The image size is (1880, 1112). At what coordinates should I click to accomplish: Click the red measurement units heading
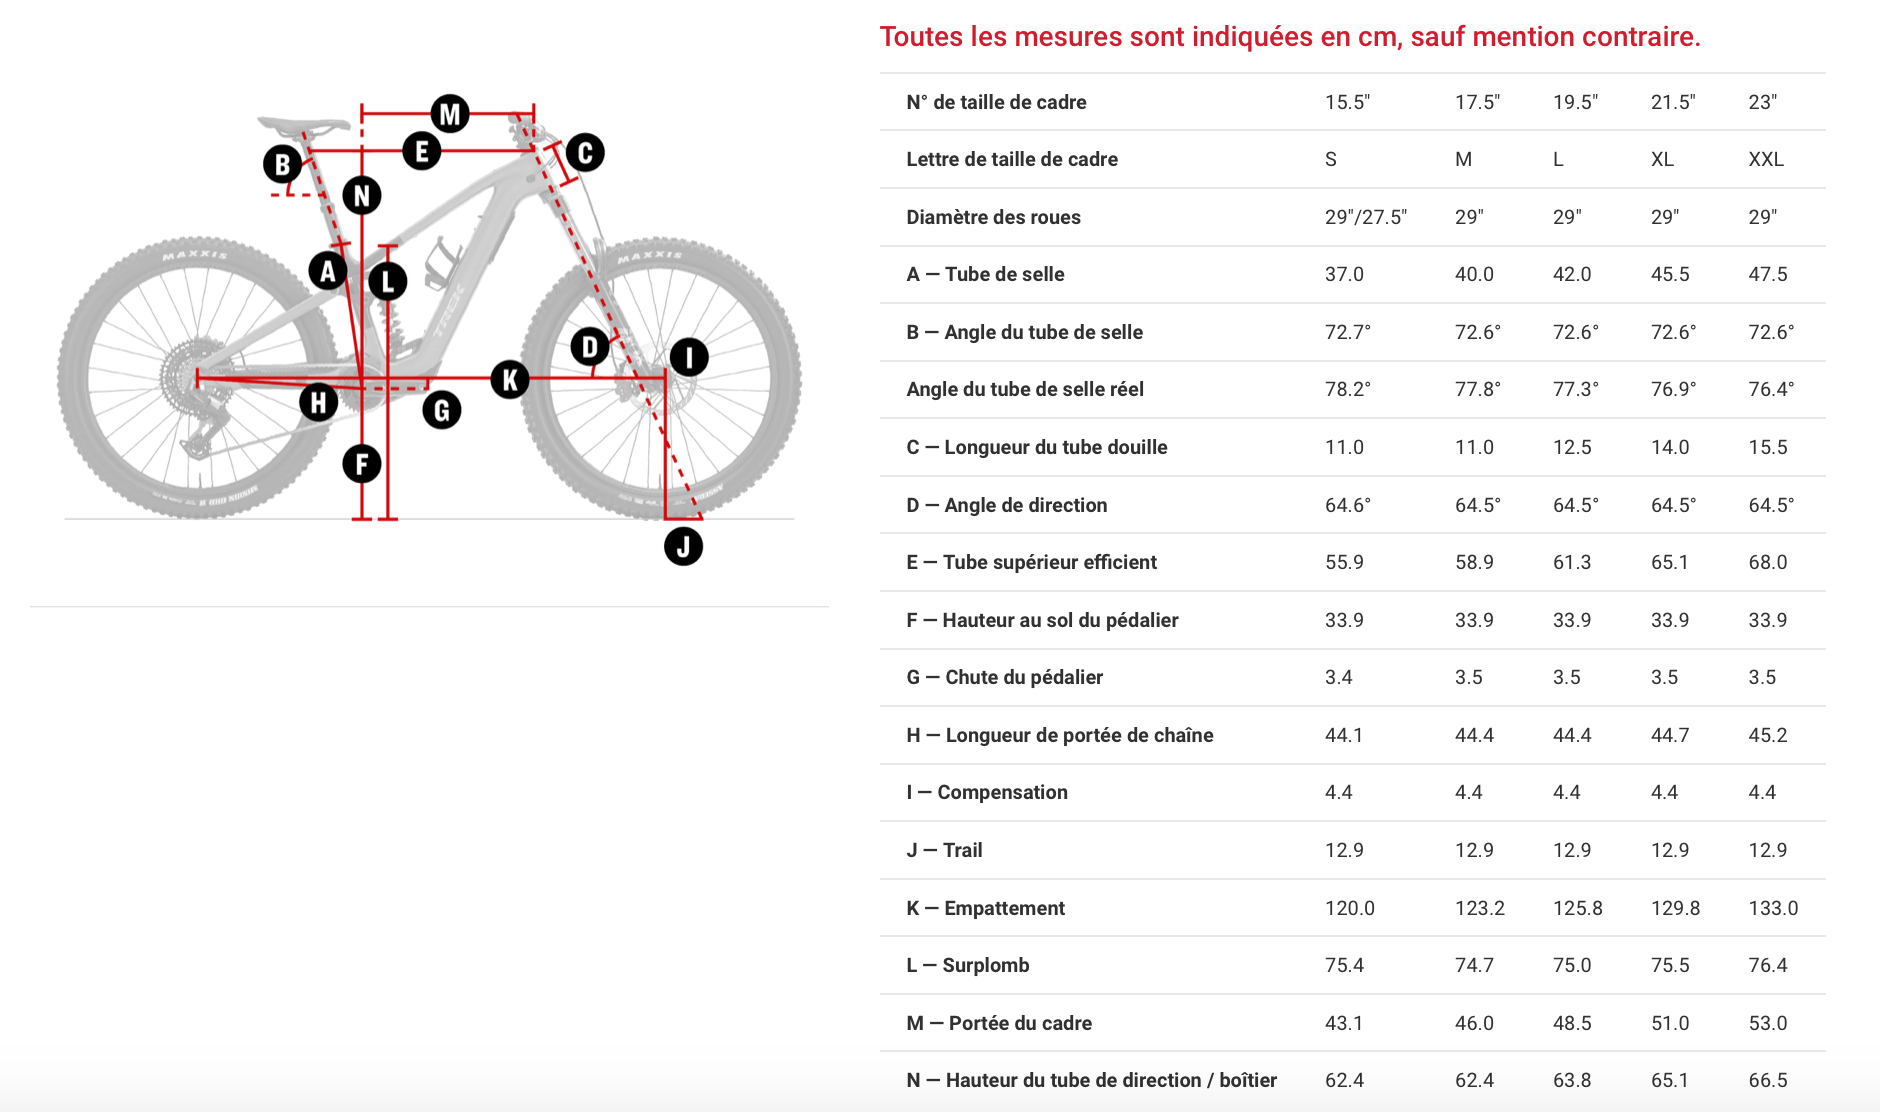click(x=1289, y=37)
